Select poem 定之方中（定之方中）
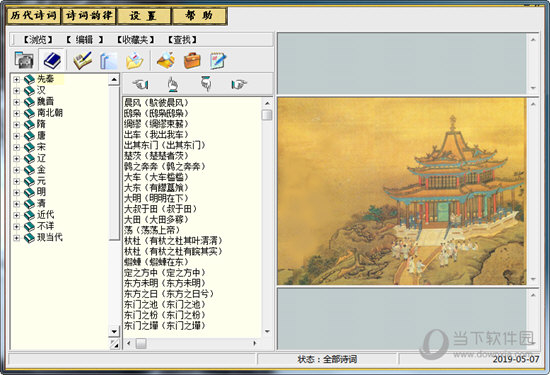The height and width of the screenshot is (375, 550). coord(165,273)
